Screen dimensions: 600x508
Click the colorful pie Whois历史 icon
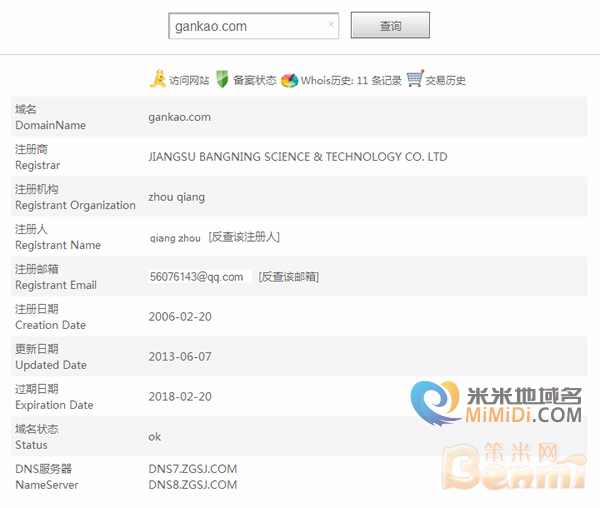pos(289,80)
